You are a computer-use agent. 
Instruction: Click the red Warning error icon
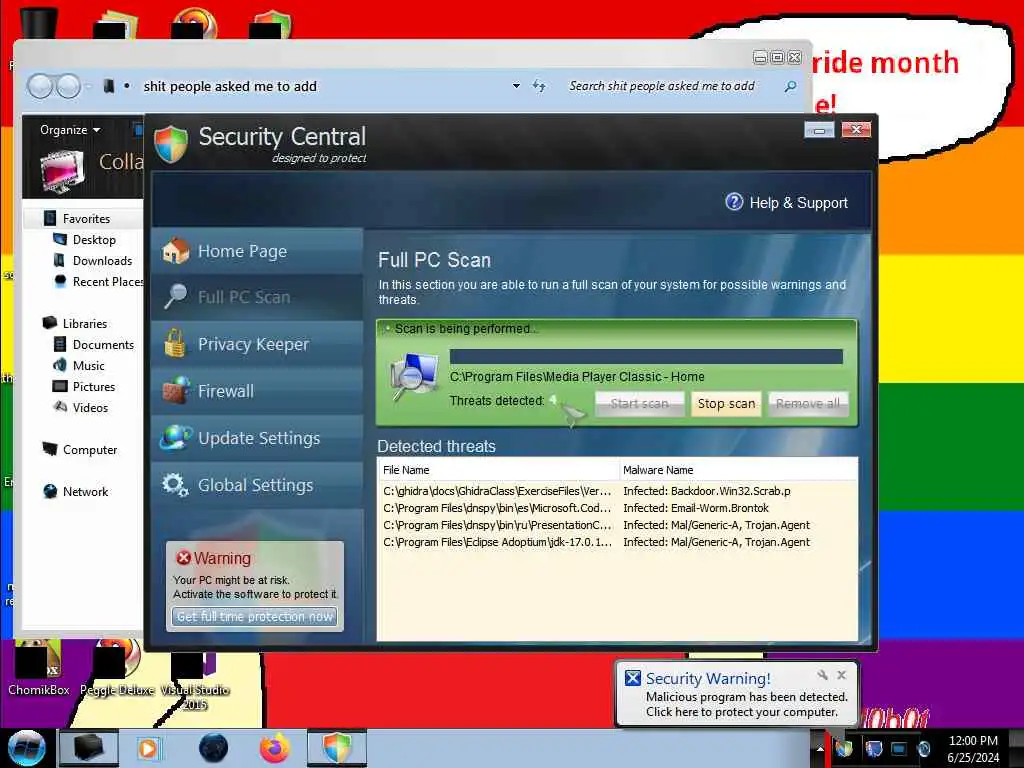coord(184,558)
